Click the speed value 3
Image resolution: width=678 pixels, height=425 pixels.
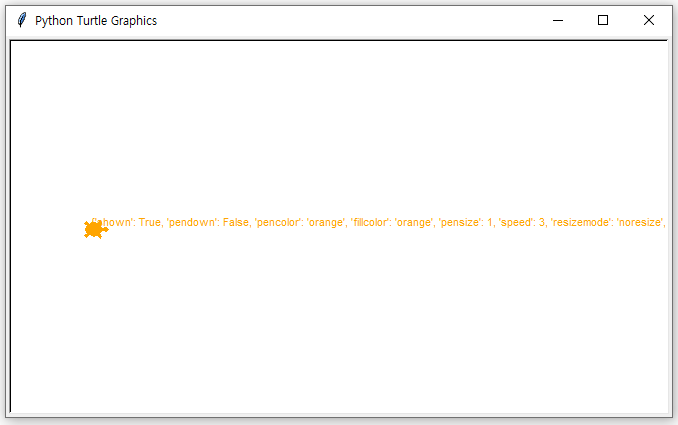click(x=542, y=222)
